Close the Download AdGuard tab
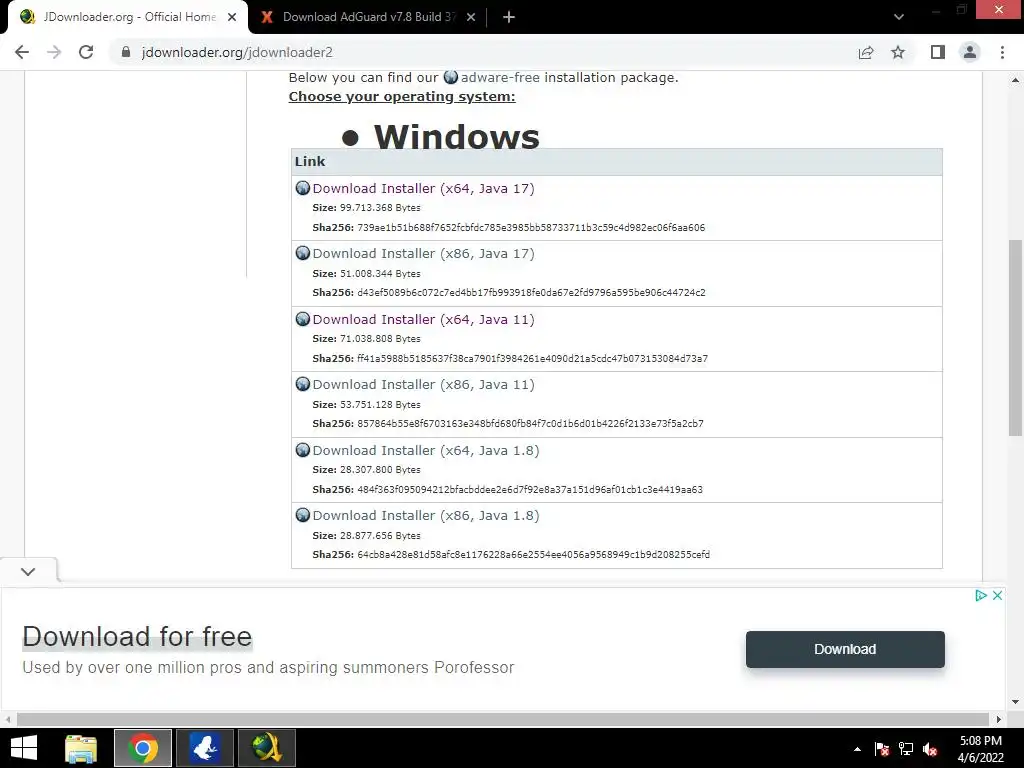The width and height of the screenshot is (1024, 768). (x=471, y=17)
